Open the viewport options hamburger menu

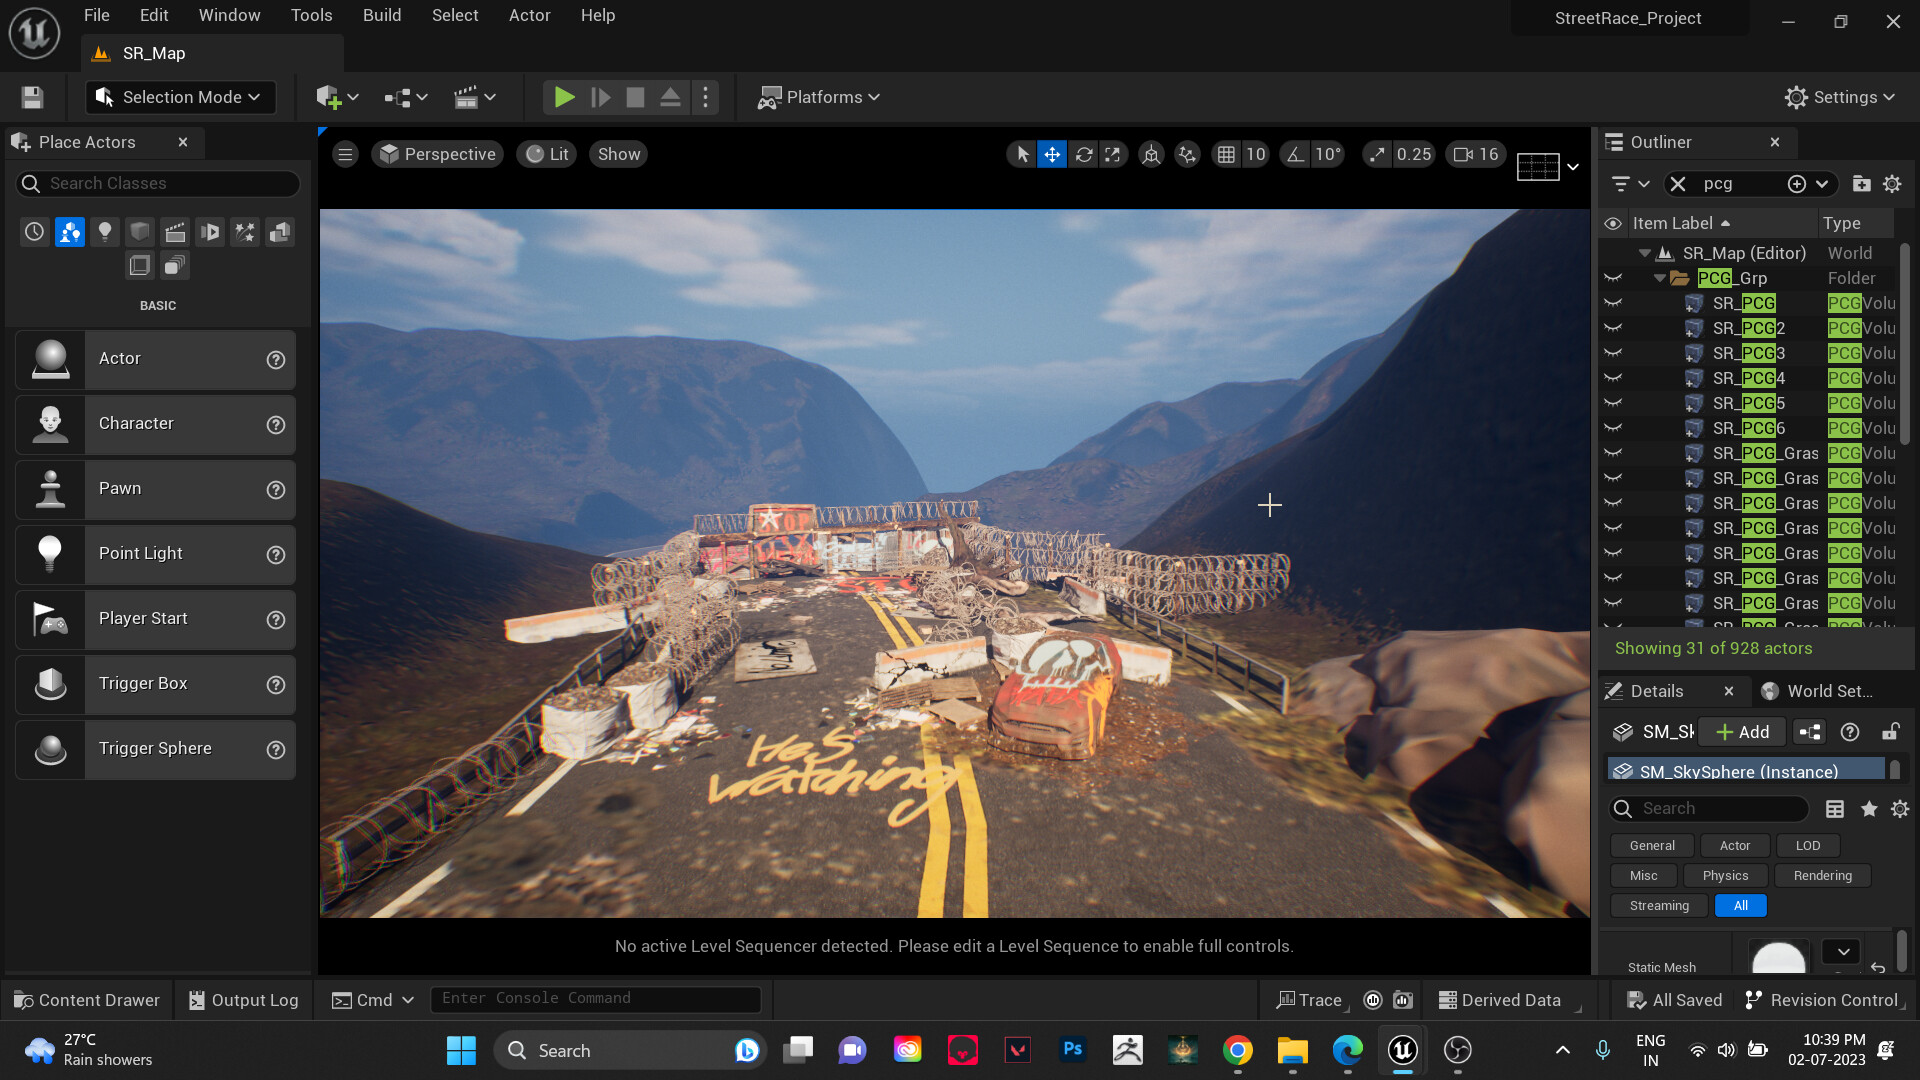[345, 154]
